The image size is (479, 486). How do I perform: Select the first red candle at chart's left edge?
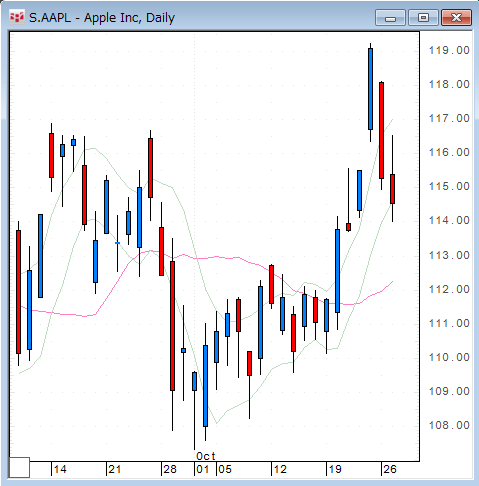point(18,292)
